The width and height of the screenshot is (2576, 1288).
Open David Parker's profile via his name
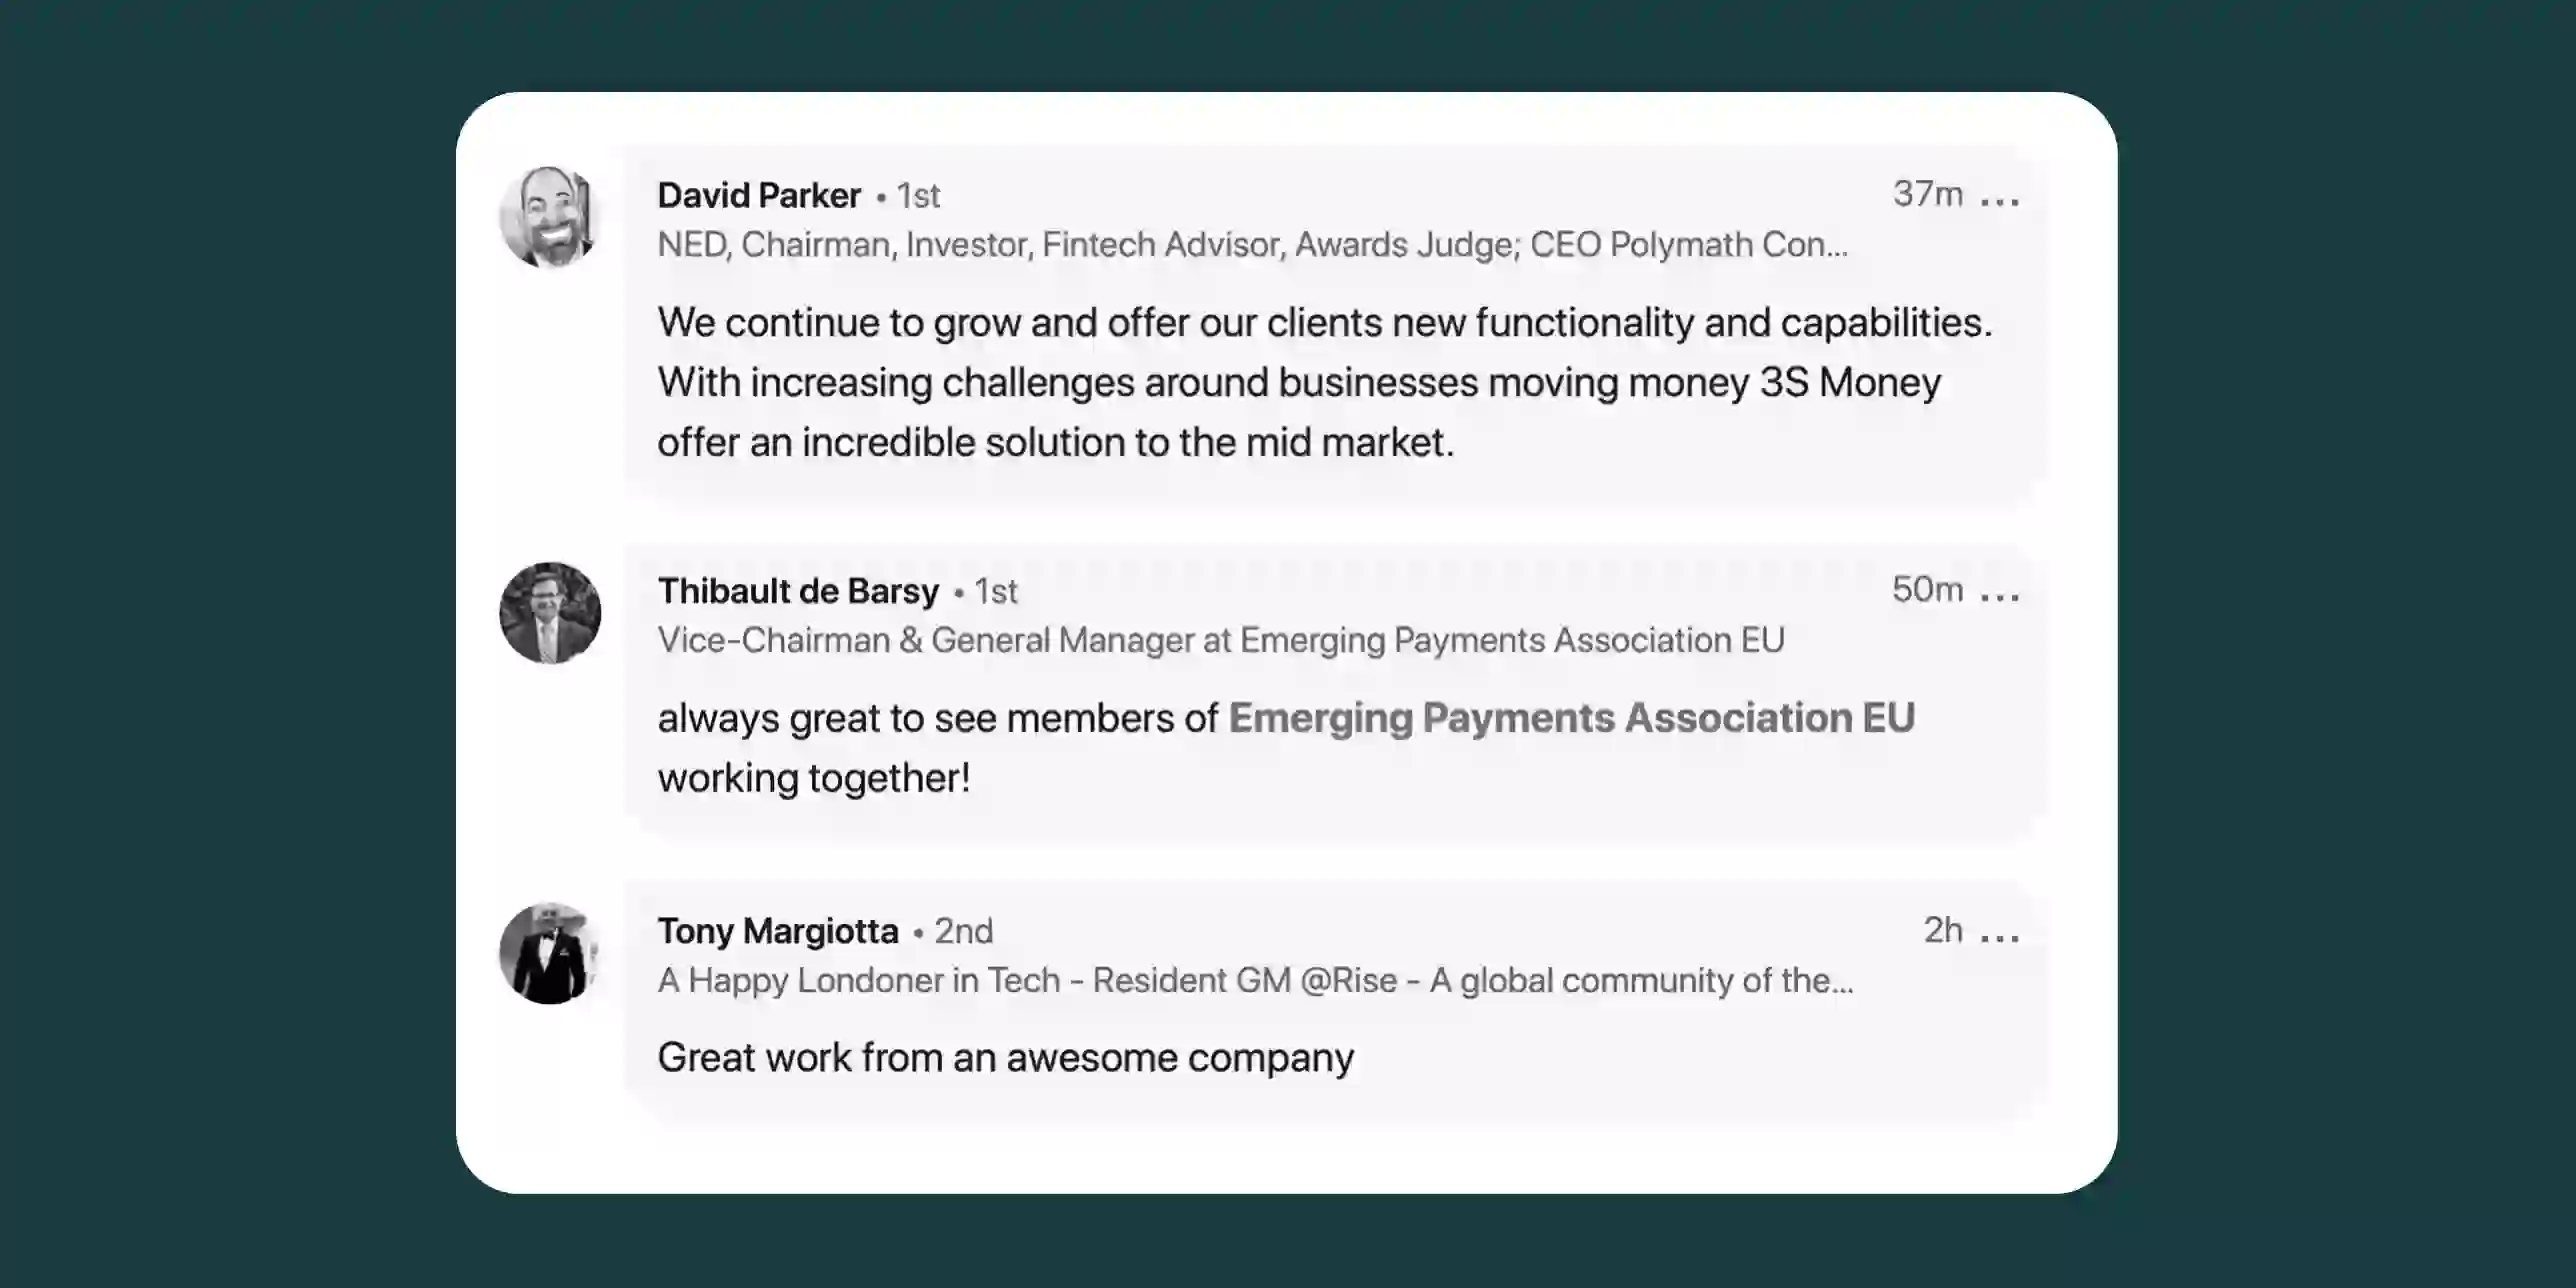(x=760, y=194)
